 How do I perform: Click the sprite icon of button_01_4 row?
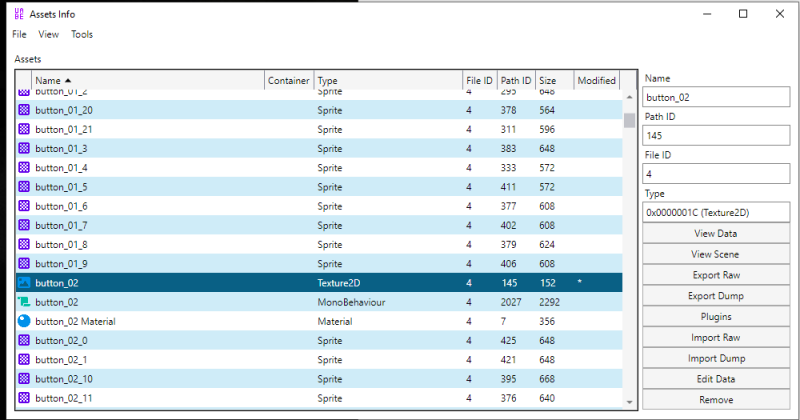coord(24,167)
